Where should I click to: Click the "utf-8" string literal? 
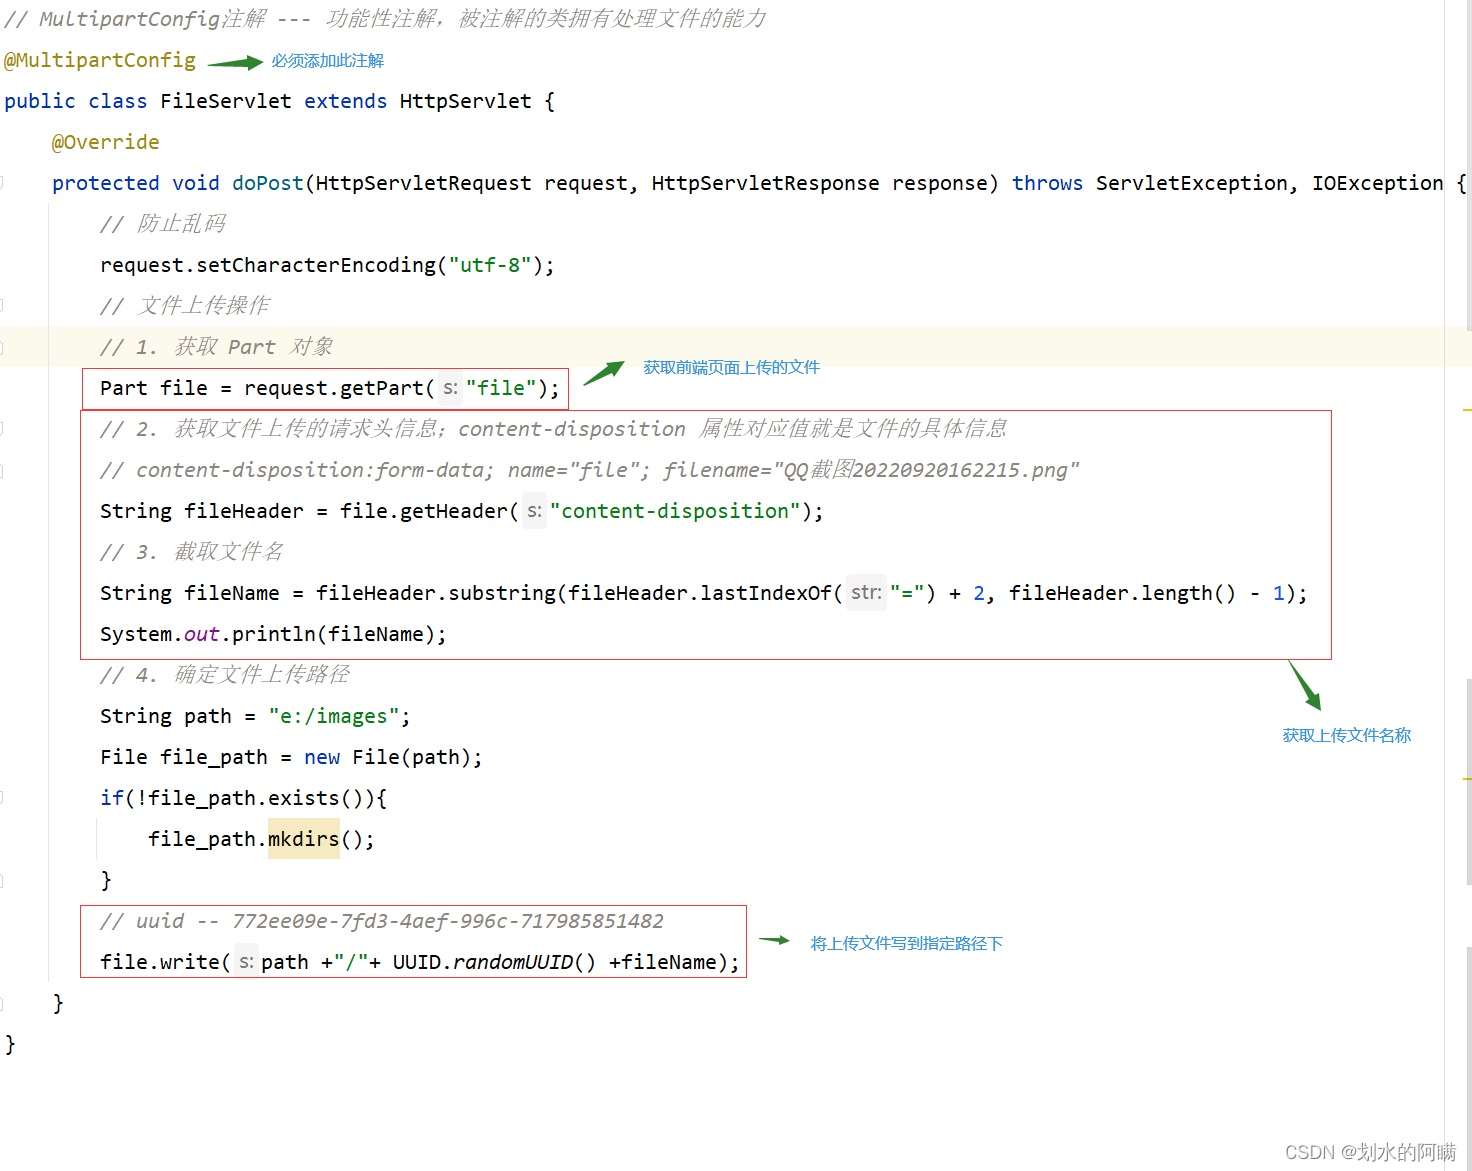490,265
